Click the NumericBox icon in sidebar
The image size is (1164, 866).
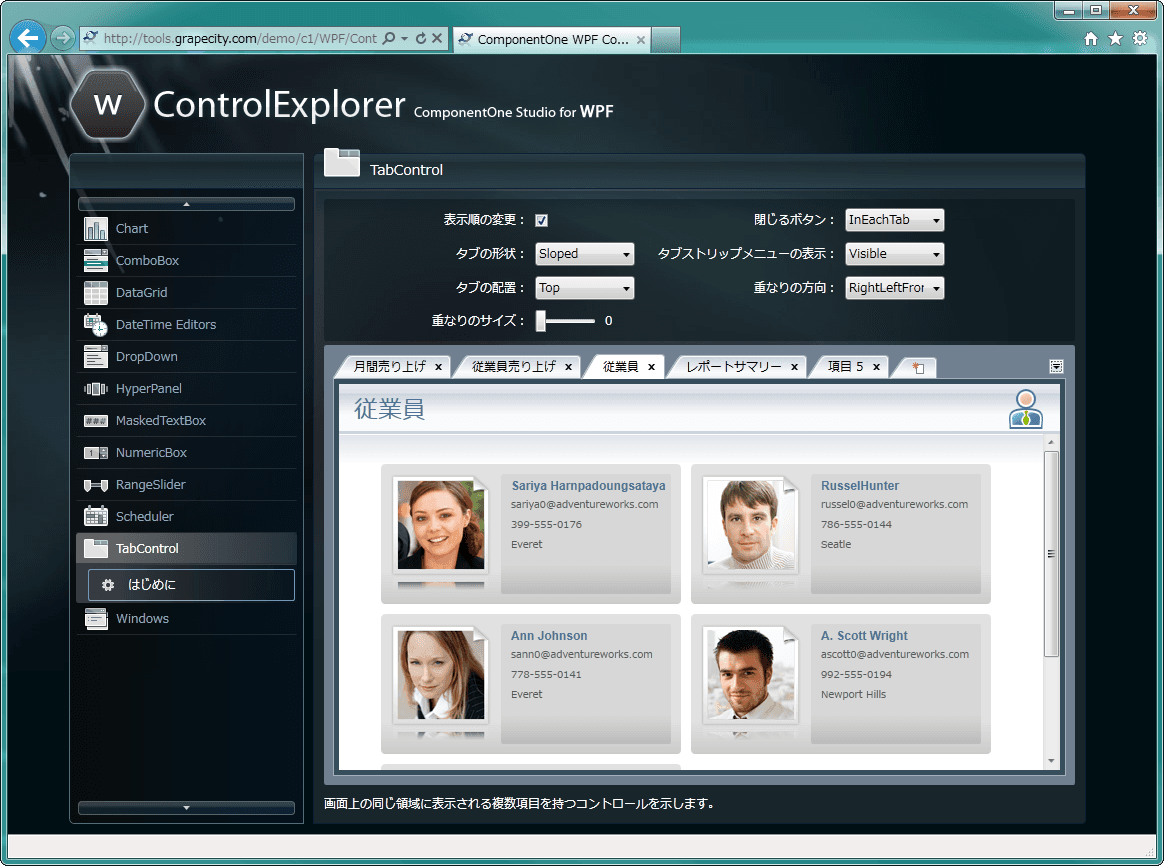(96, 453)
